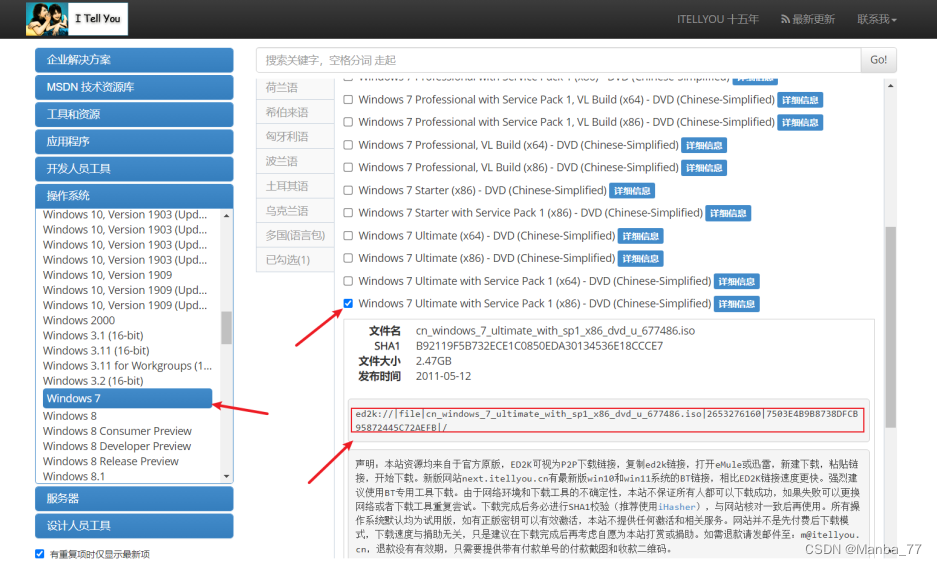Select Windows 3.2 (16-bit) entry
Screen dimensions: 937x565
point(93,381)
